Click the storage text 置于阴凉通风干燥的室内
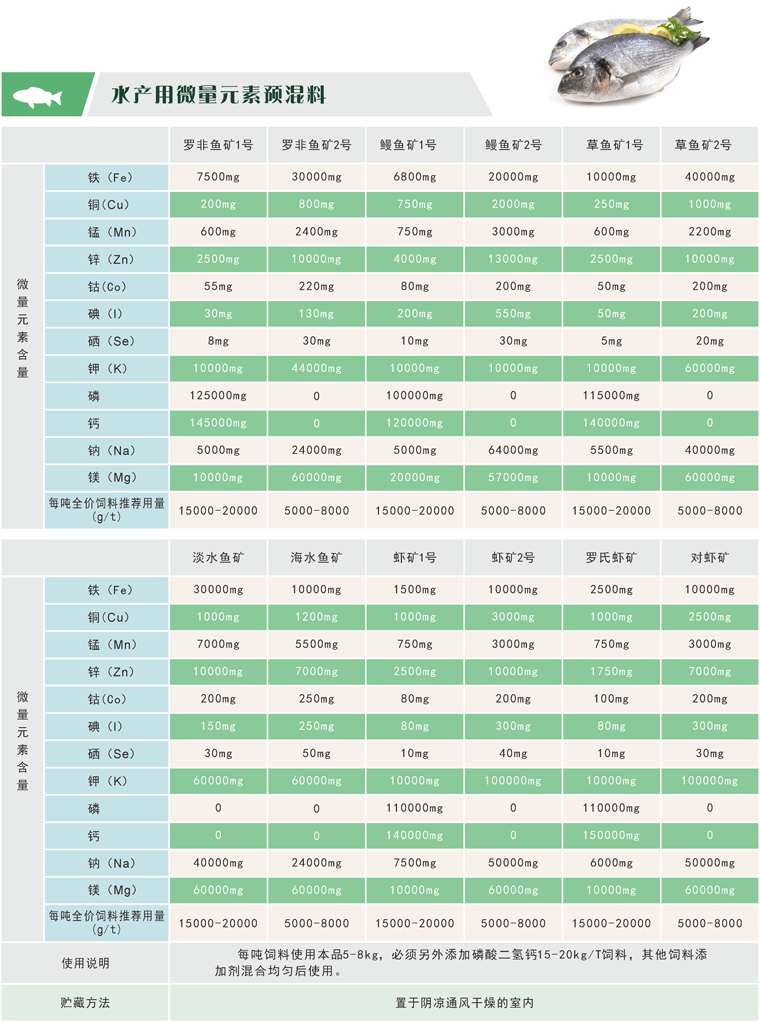 464,1002
